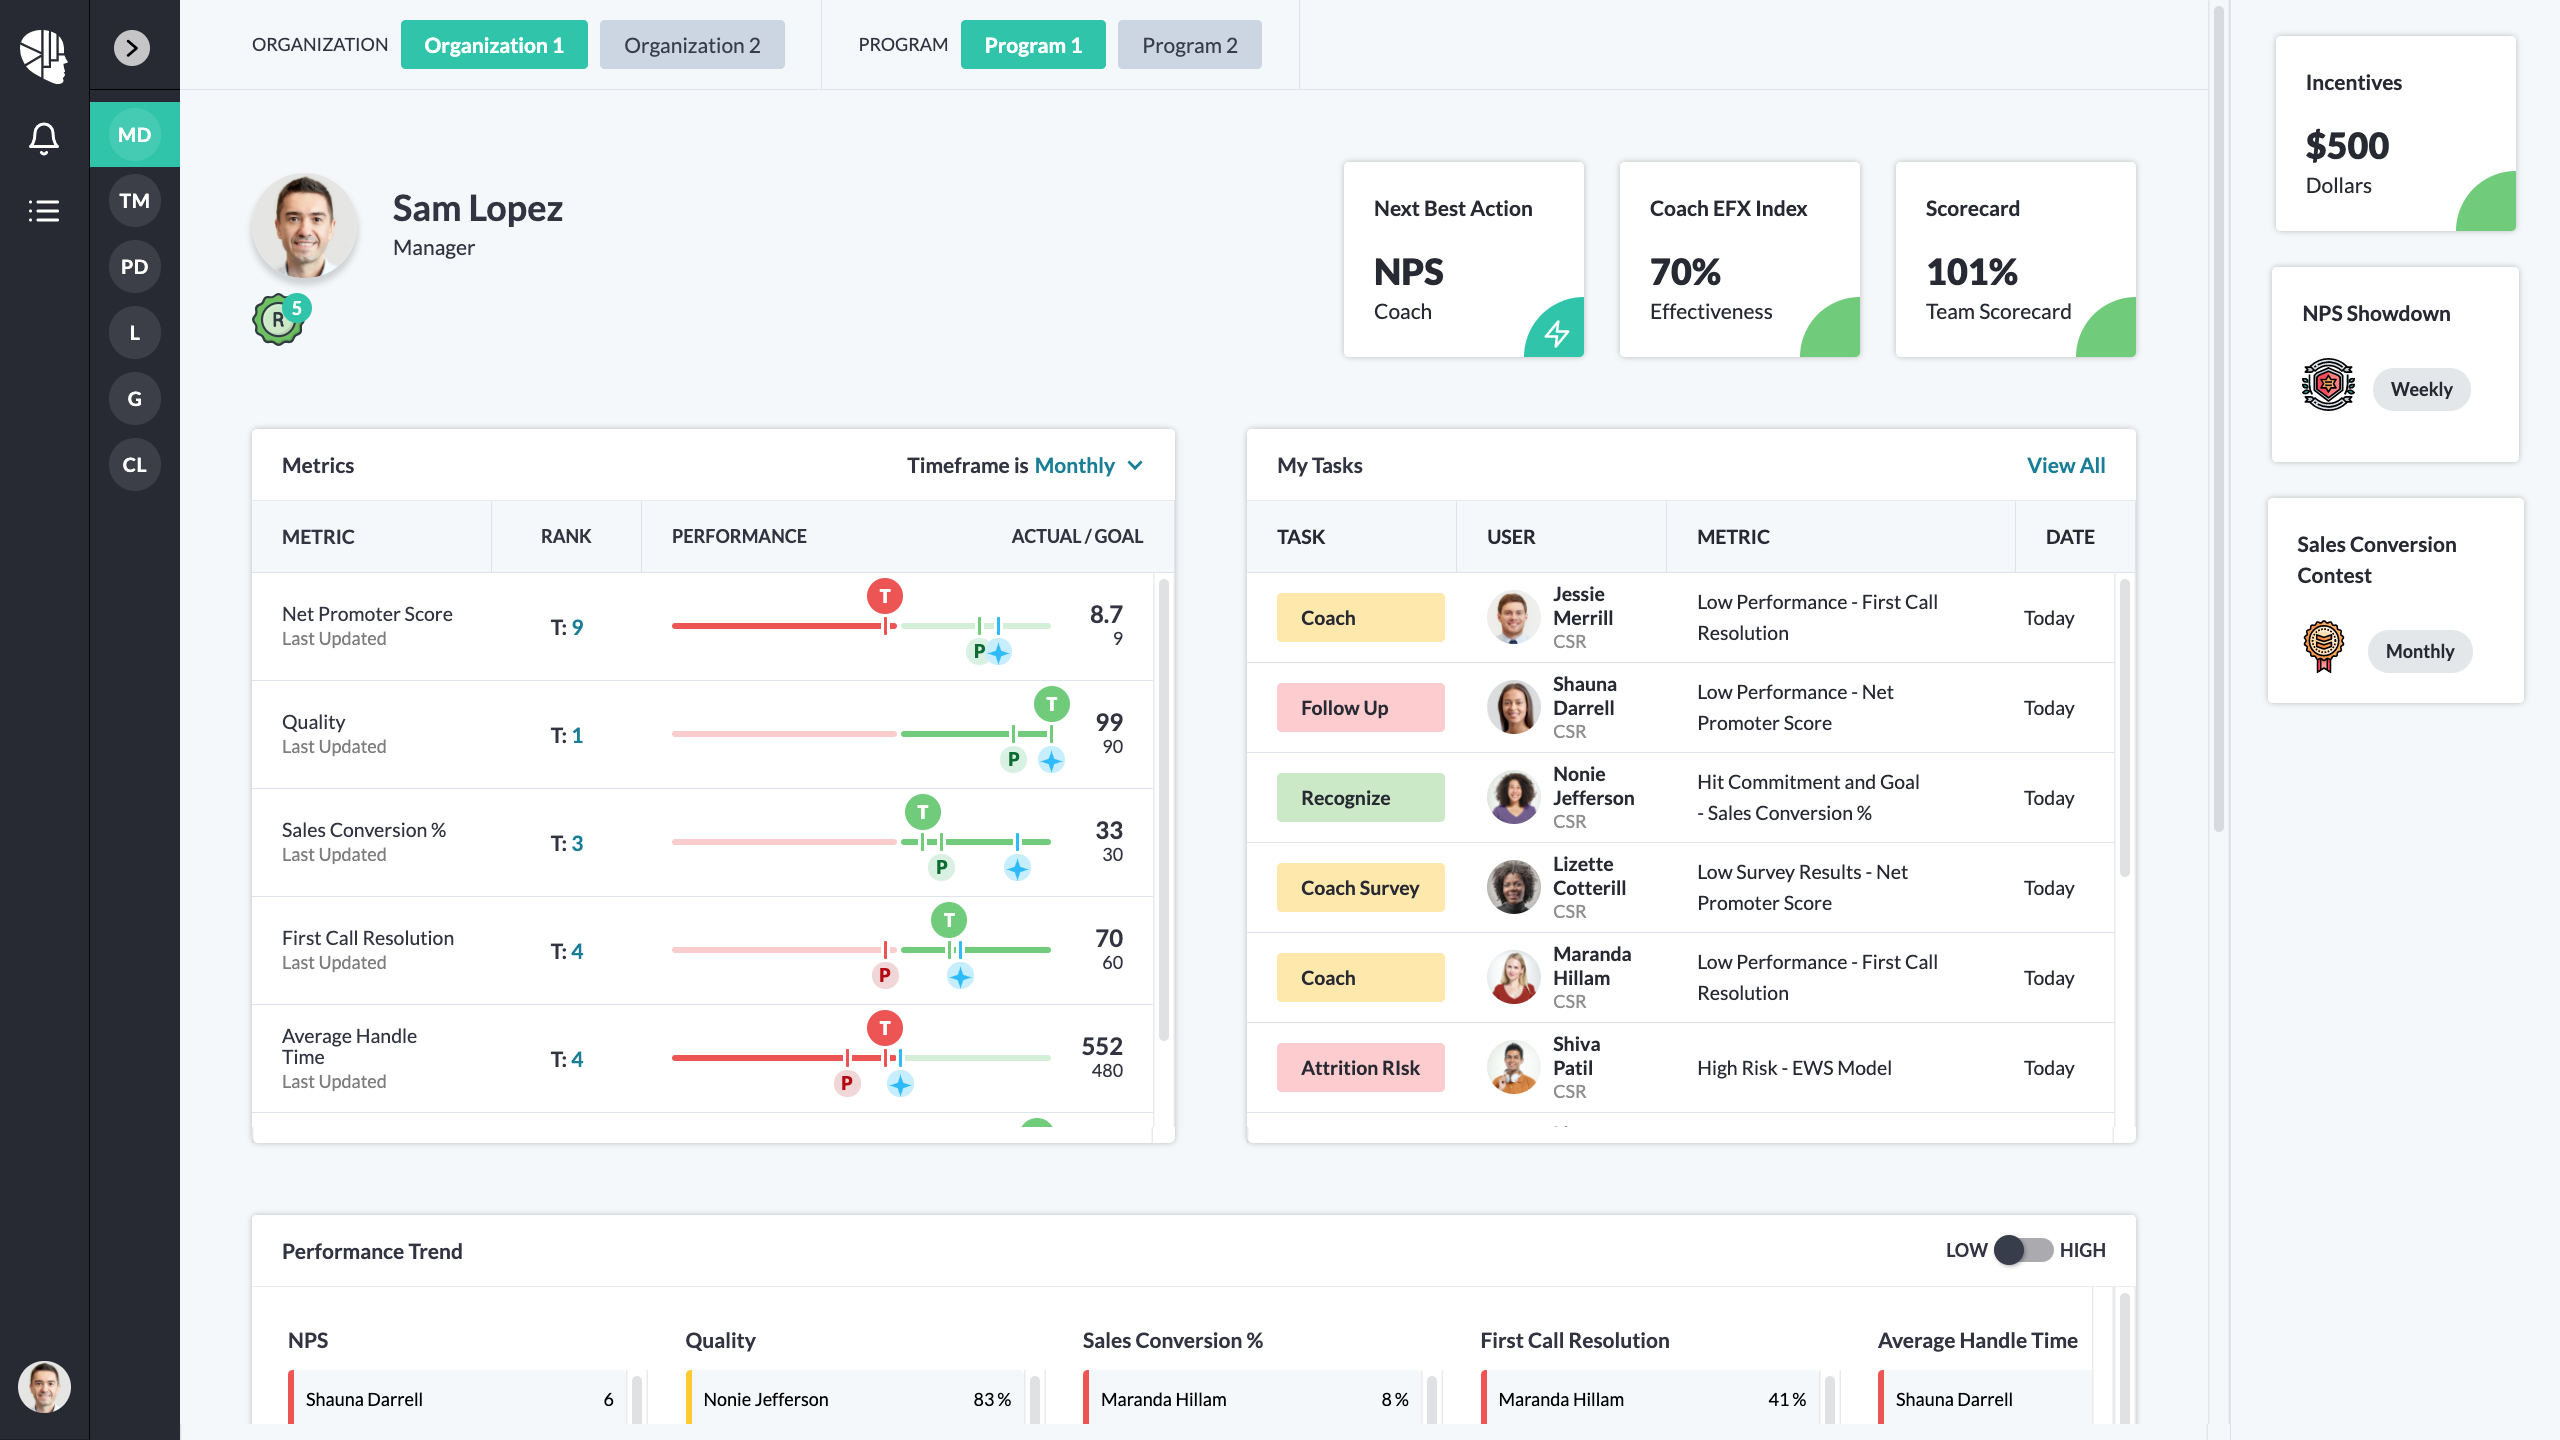Click the green R badge under Sam Lopez
The width and height of the screenshot is (2560, 1440).
coord(278,321)
